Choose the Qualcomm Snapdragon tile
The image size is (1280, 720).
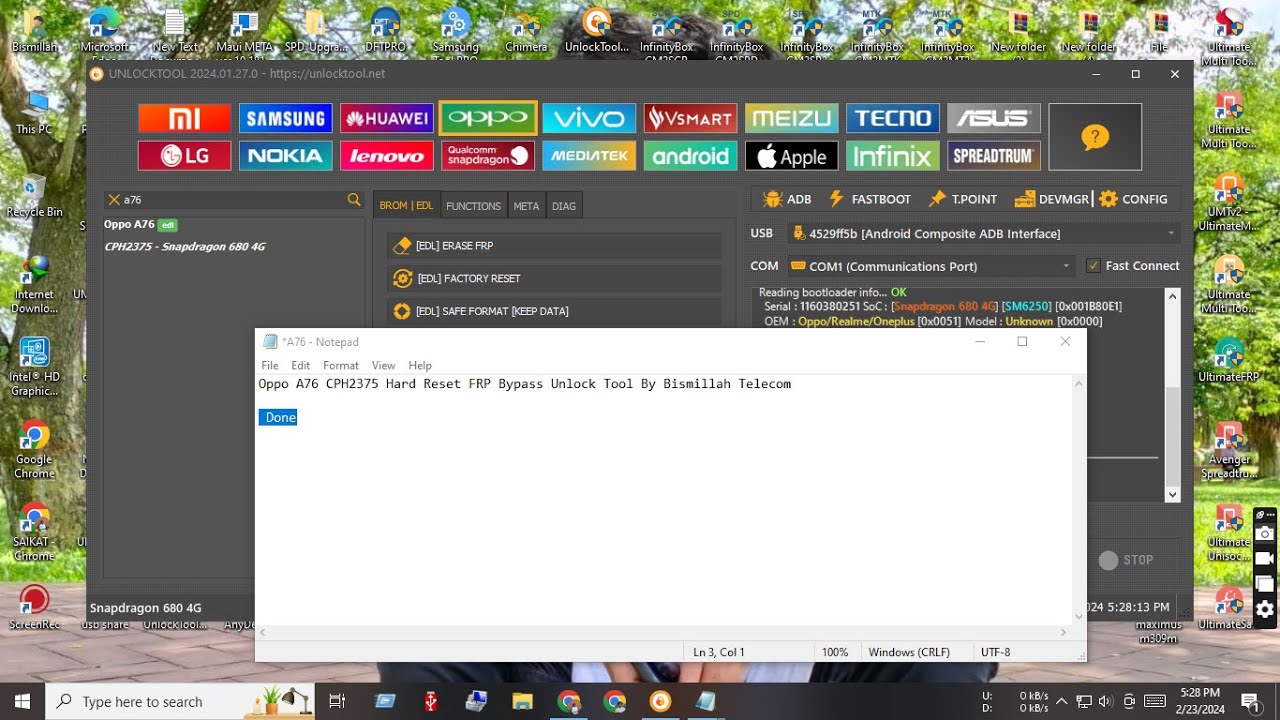point(487,156)
